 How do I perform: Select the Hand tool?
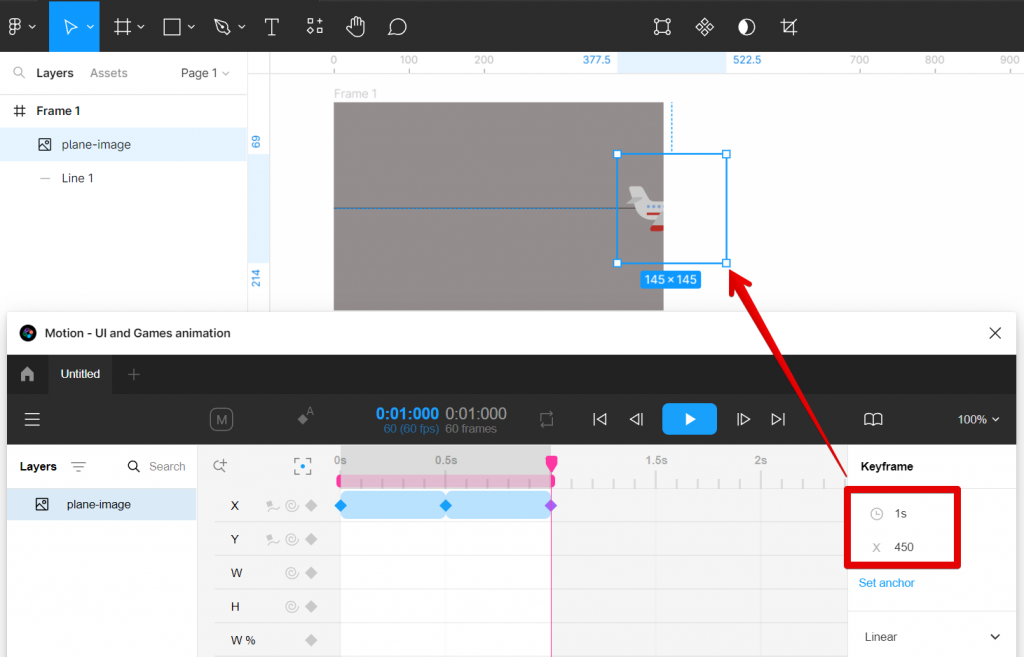point(355,27)
